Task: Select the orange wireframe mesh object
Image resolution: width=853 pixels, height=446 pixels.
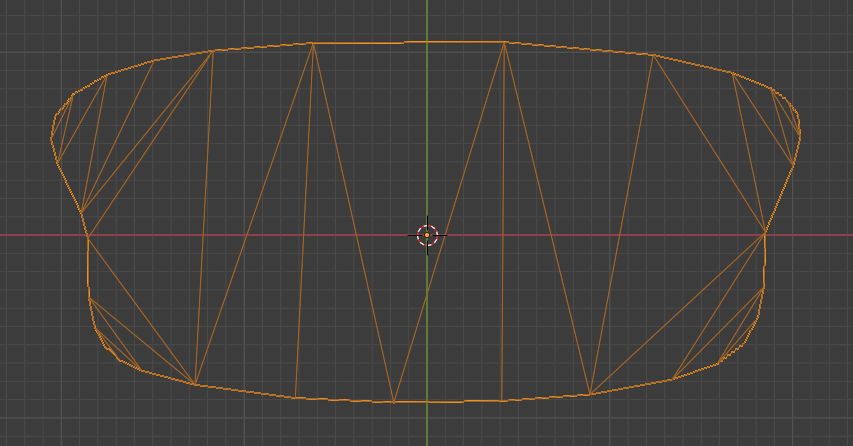Action: pos(425,222)
